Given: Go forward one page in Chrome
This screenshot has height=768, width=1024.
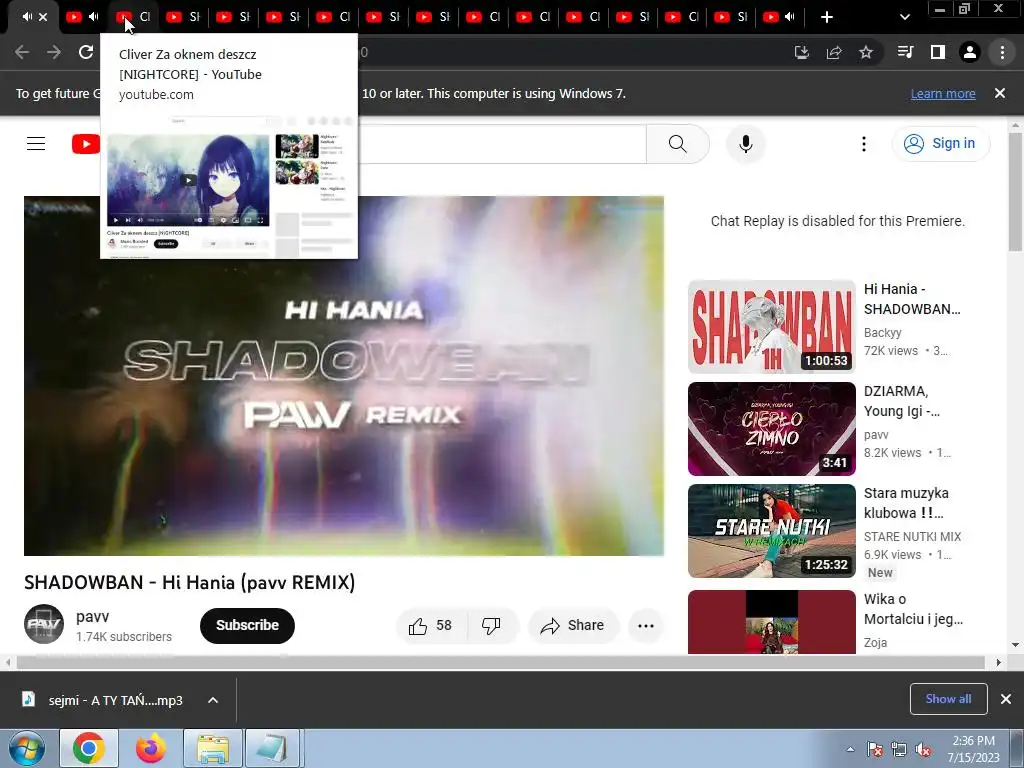Looking at the screenshot, I should coord(54,52).
